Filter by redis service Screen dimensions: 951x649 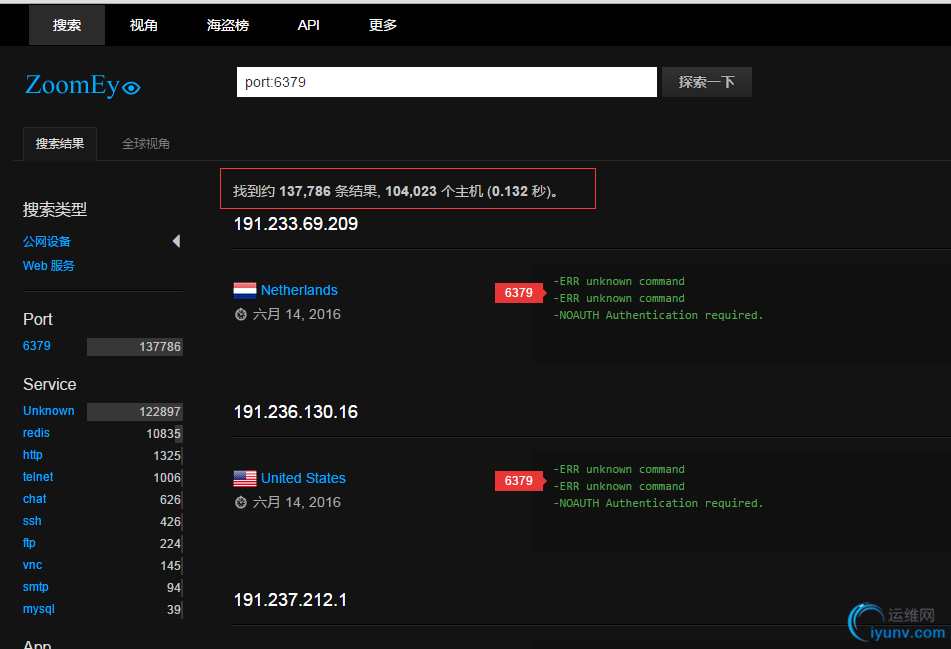click(36, 432)
